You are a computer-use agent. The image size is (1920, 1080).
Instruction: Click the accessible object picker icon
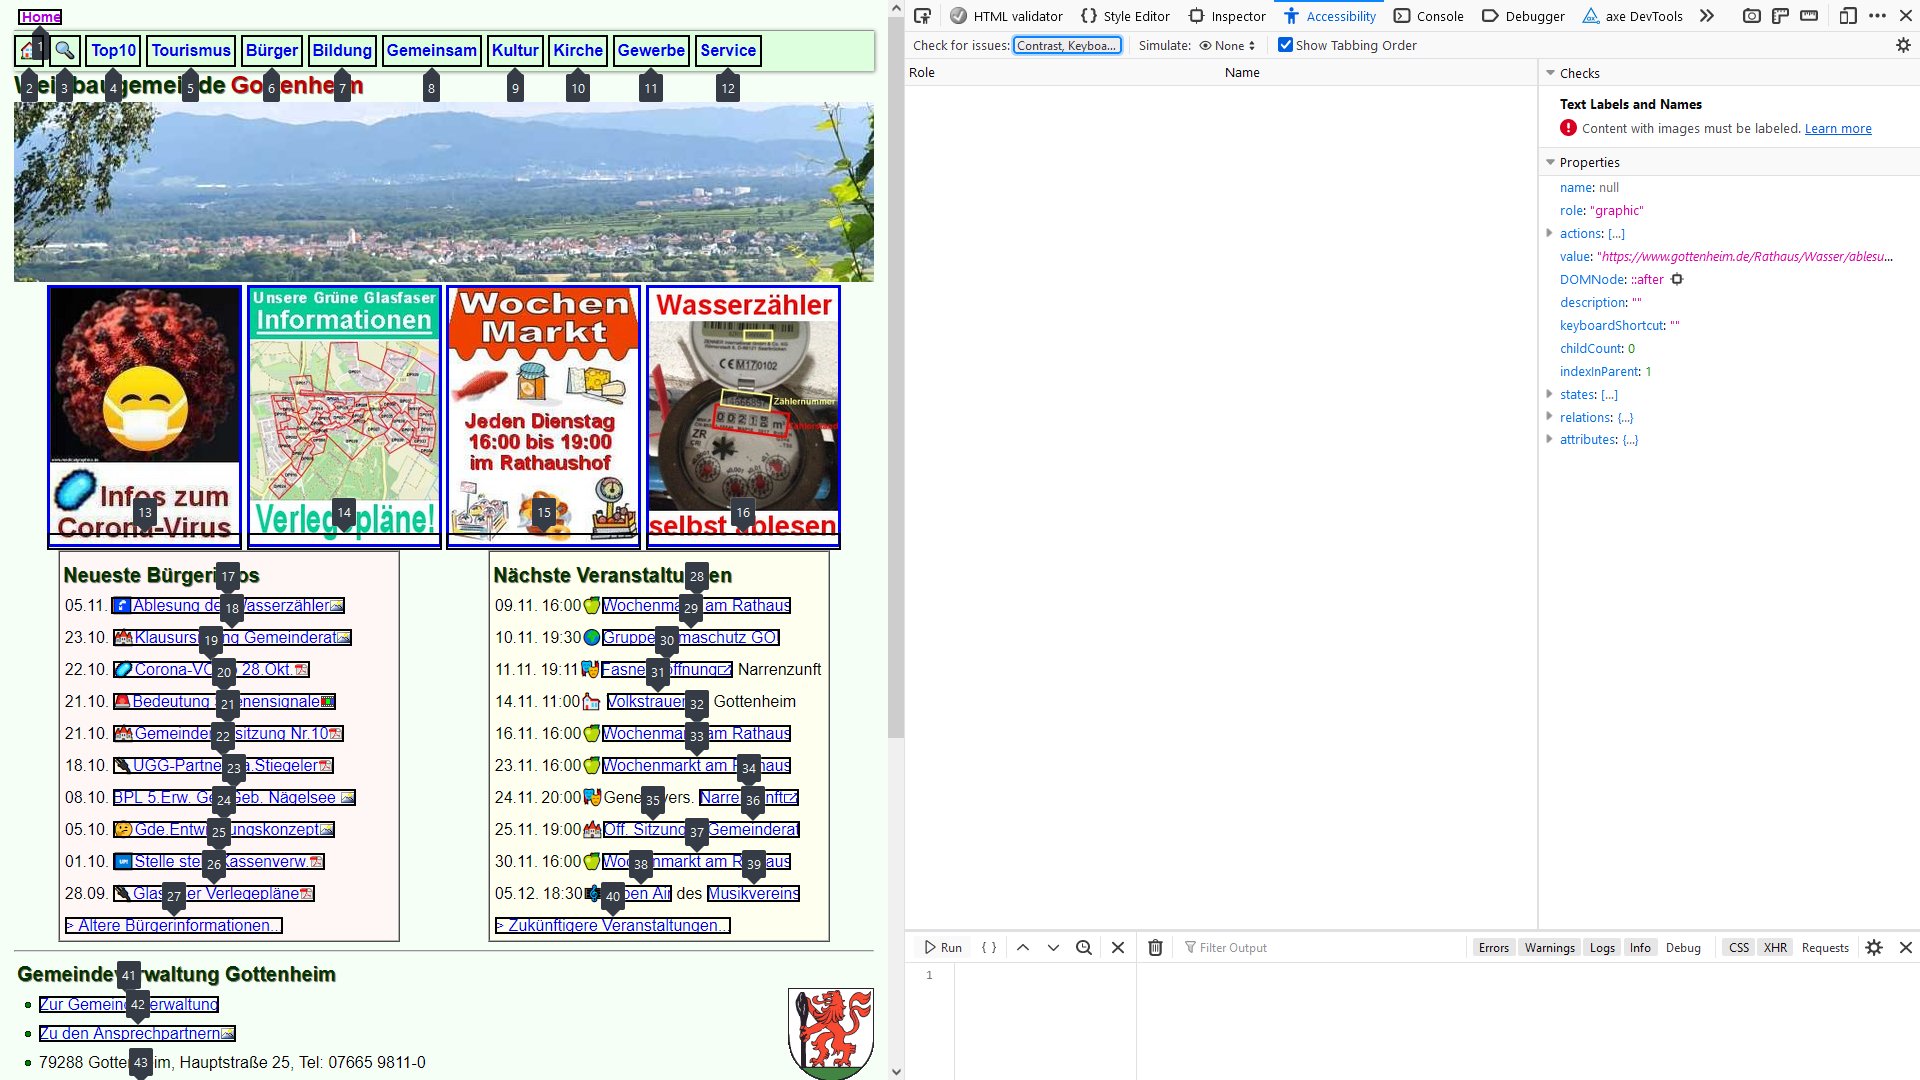click(x=922, y=16)
